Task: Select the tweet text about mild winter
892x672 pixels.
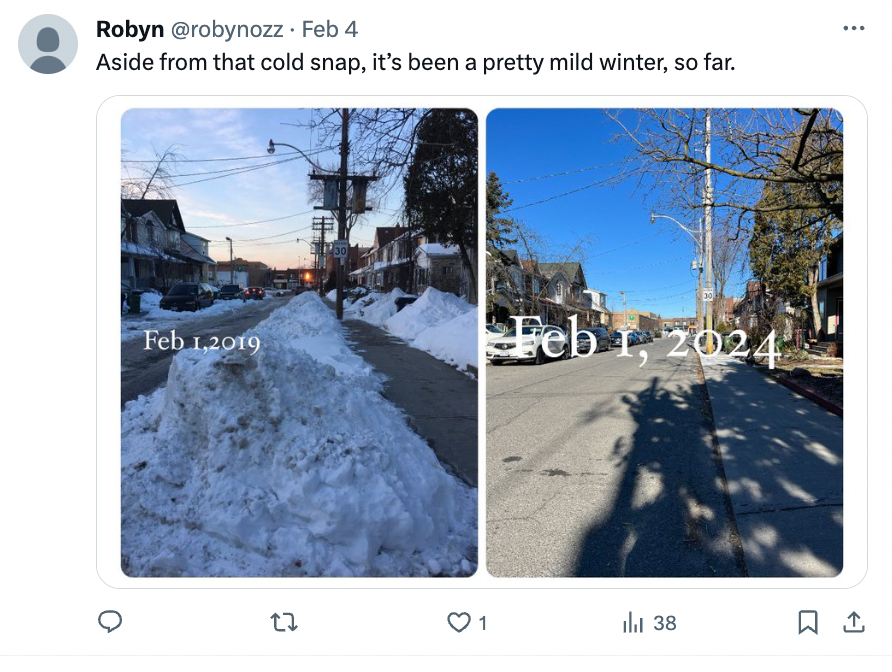Action: (x=415, y=62)
